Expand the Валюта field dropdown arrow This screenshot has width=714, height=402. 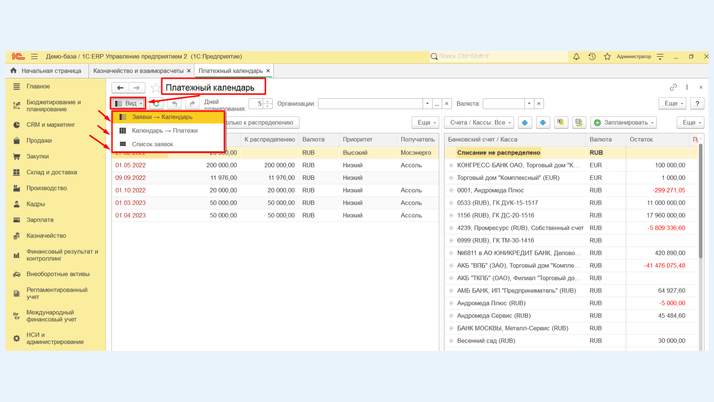tap(529, 103)
